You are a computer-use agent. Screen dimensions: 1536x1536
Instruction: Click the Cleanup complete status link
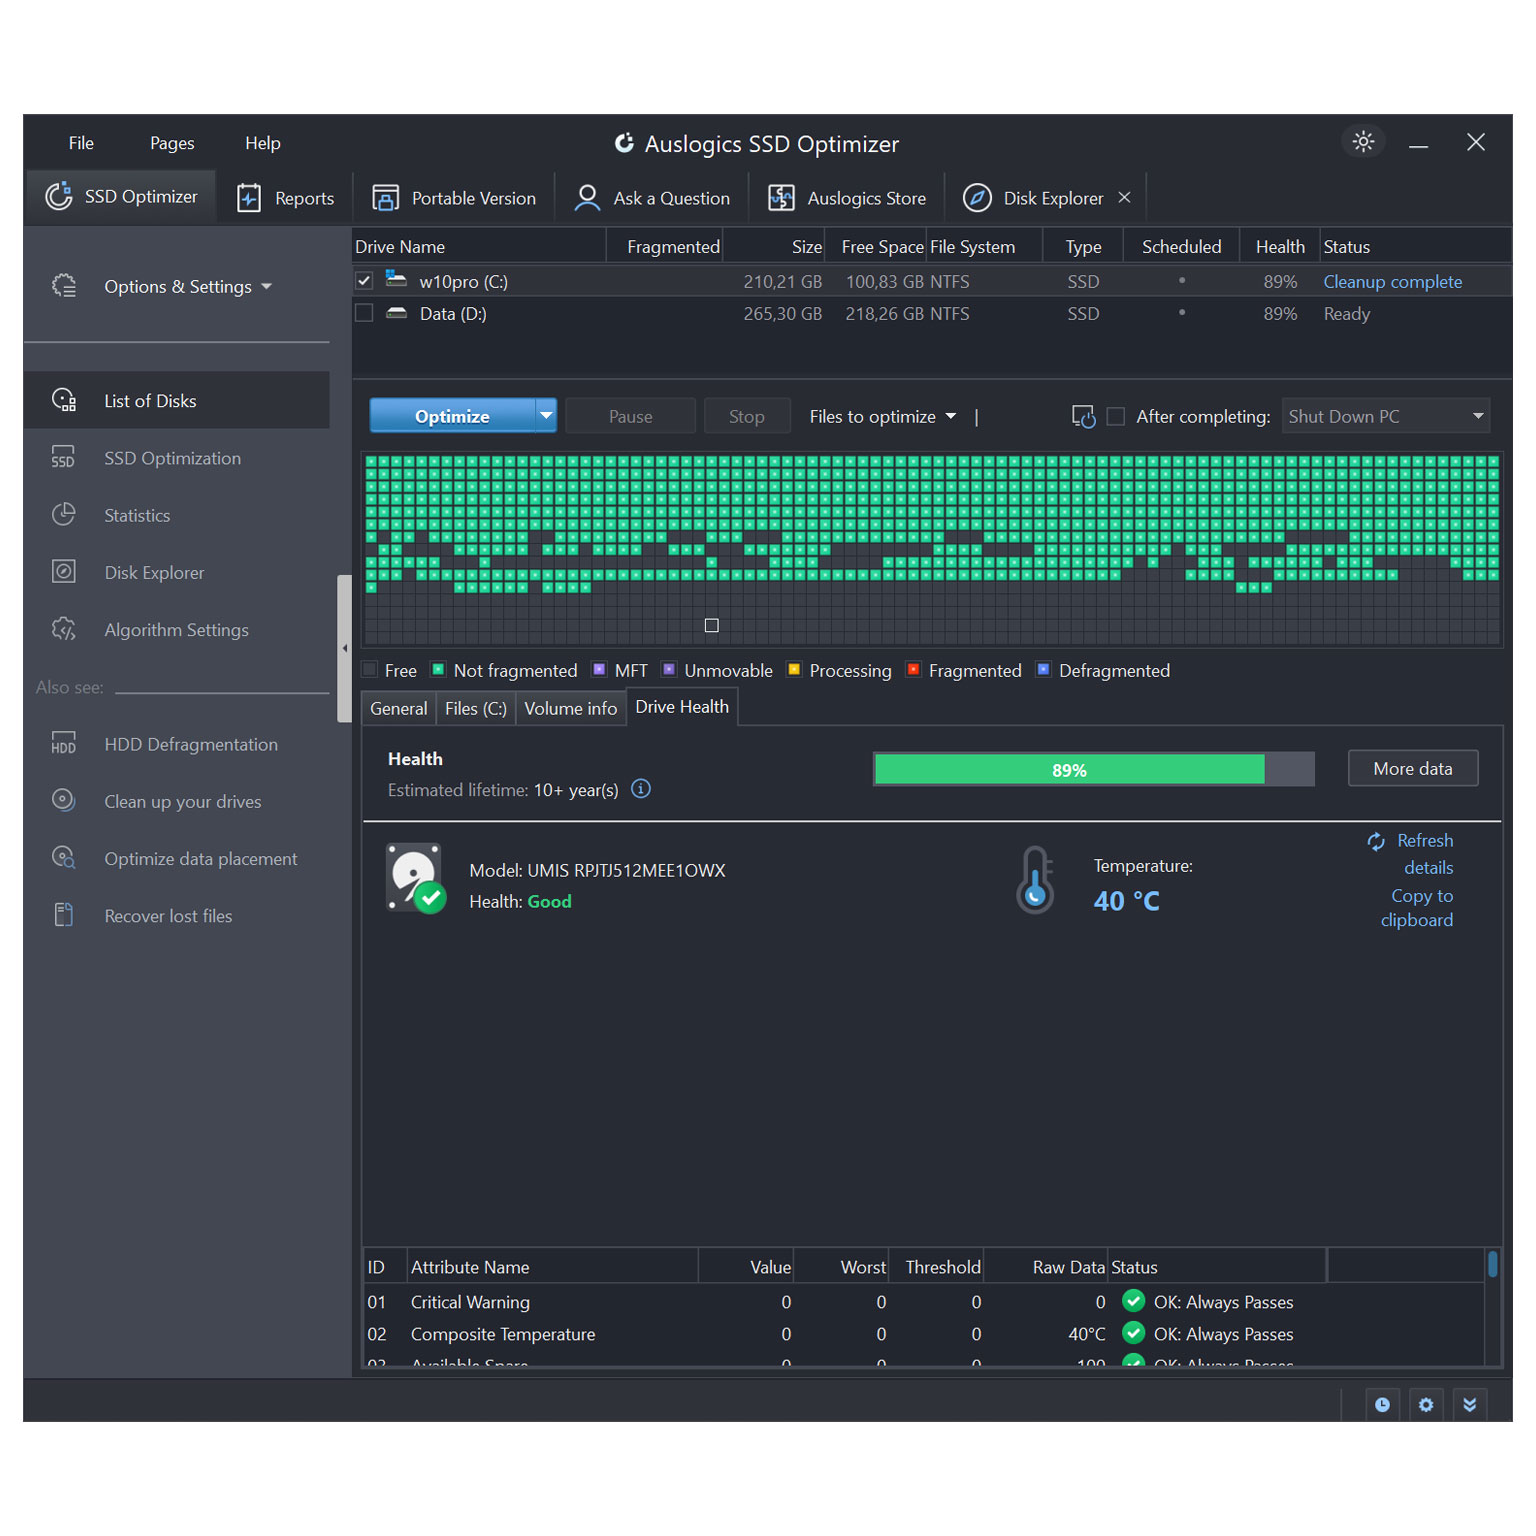1392,282
